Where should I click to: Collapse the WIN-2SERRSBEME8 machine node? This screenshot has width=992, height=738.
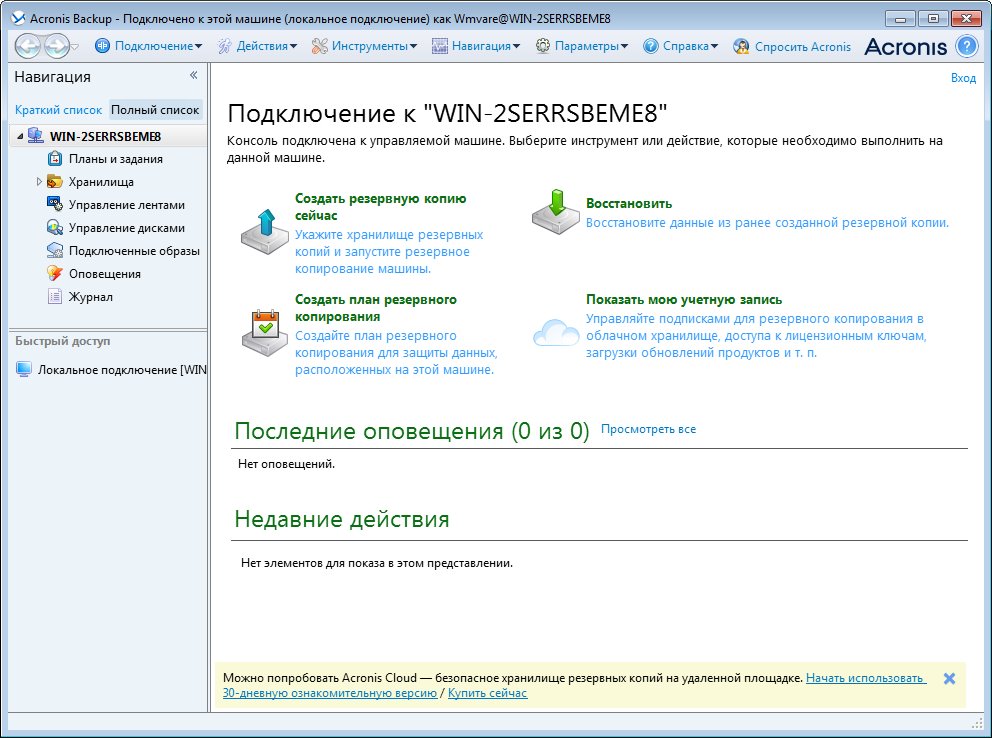pos(20,136)
